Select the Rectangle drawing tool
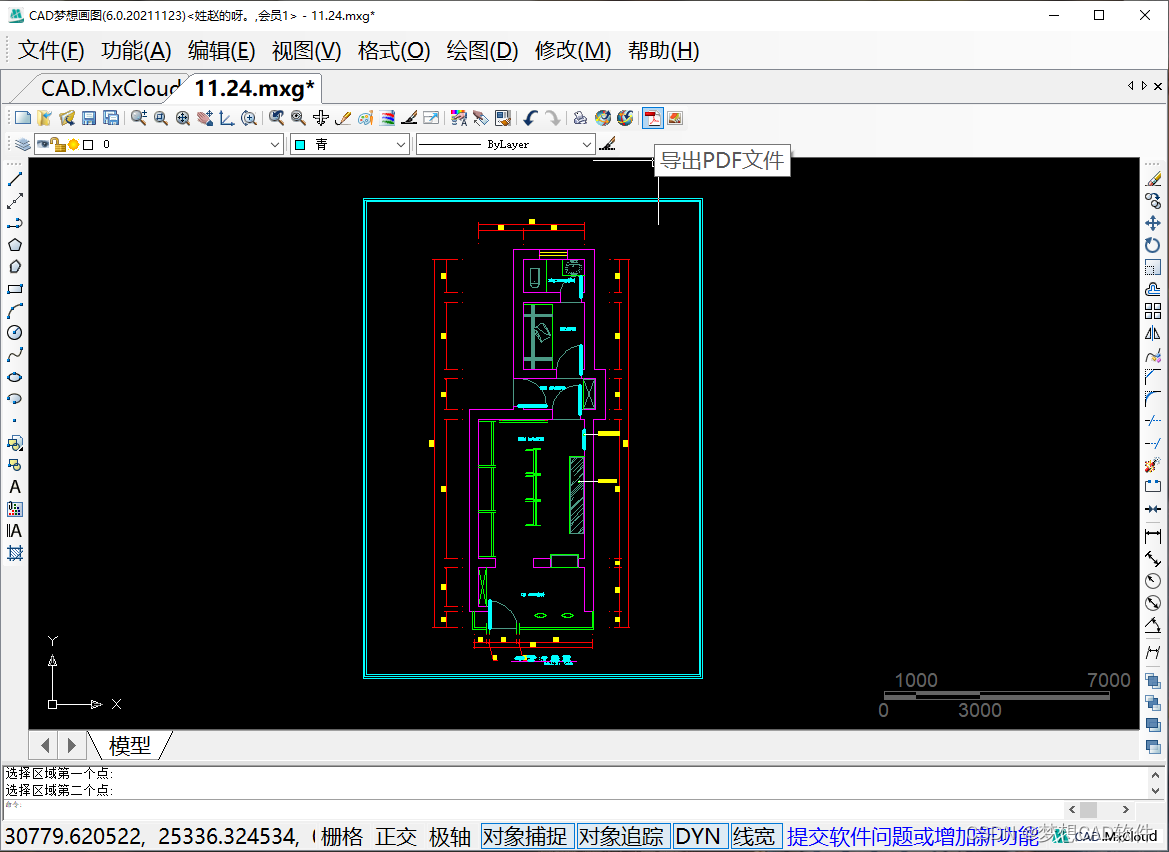The height and width of the screenshot is (852, 1169). [15, 289]
